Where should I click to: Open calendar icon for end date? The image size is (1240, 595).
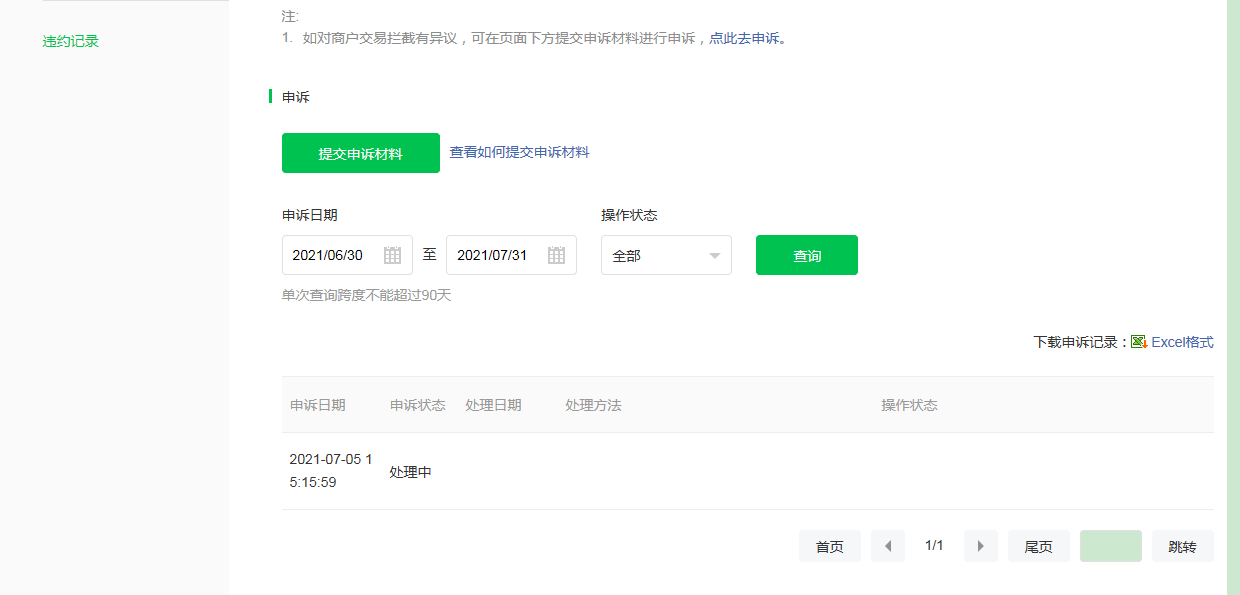click(556, 255)
